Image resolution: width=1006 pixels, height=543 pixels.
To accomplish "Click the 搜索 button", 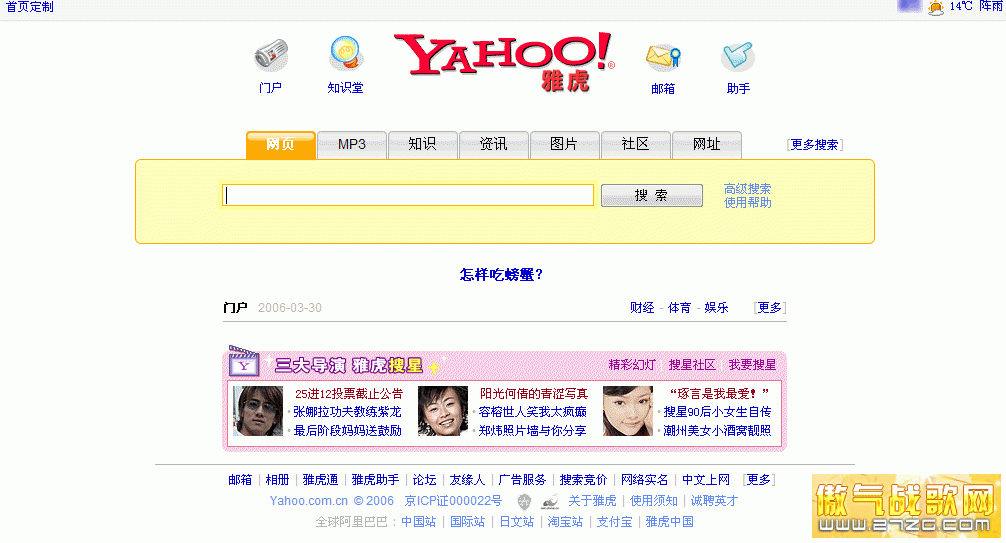I will [x=652, y=196].
